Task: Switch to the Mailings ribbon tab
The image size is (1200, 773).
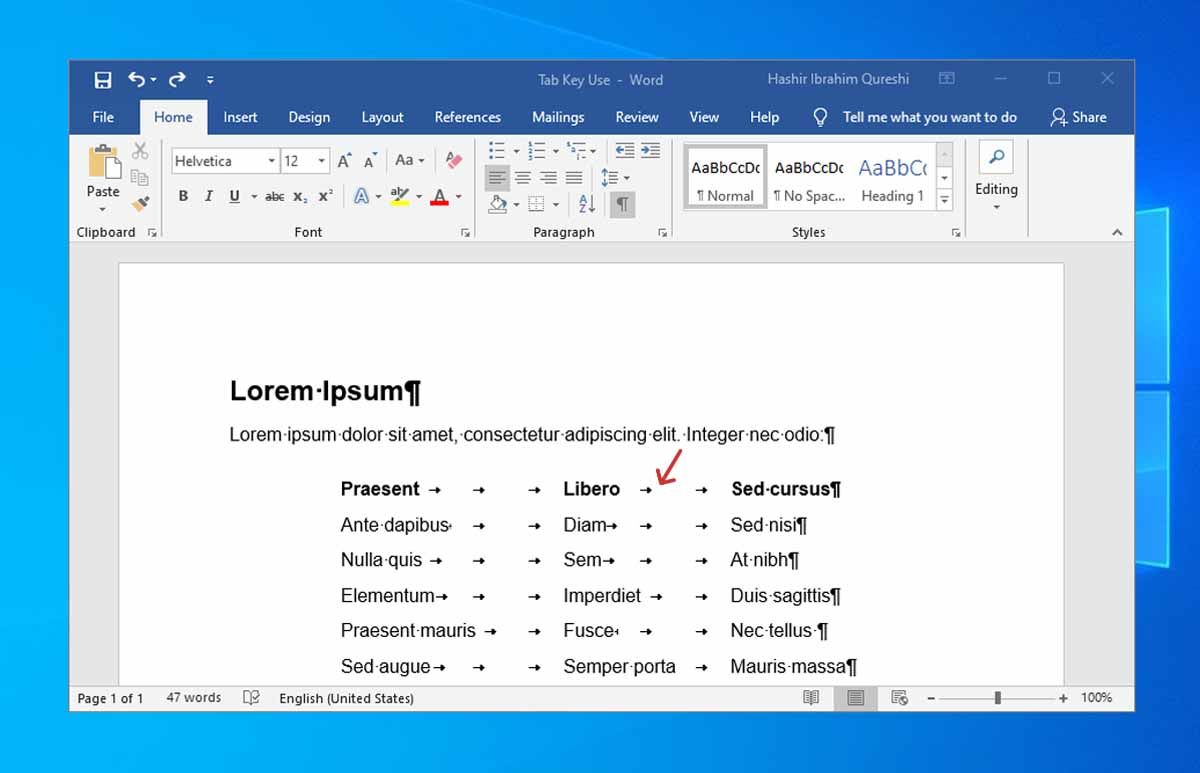Action: [557, 117]
